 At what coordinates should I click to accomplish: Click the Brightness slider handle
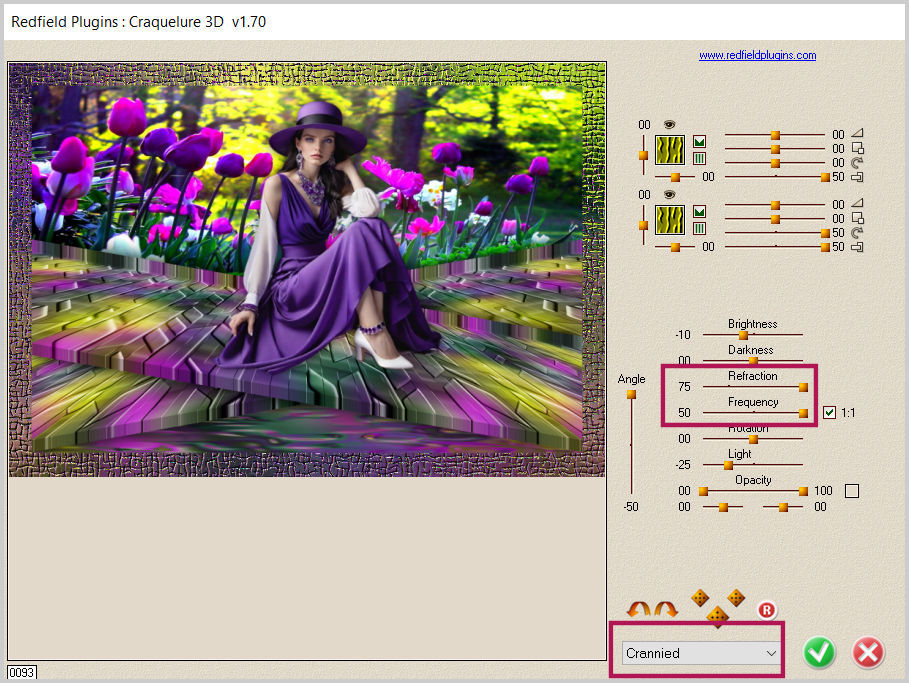coord(744,335)
